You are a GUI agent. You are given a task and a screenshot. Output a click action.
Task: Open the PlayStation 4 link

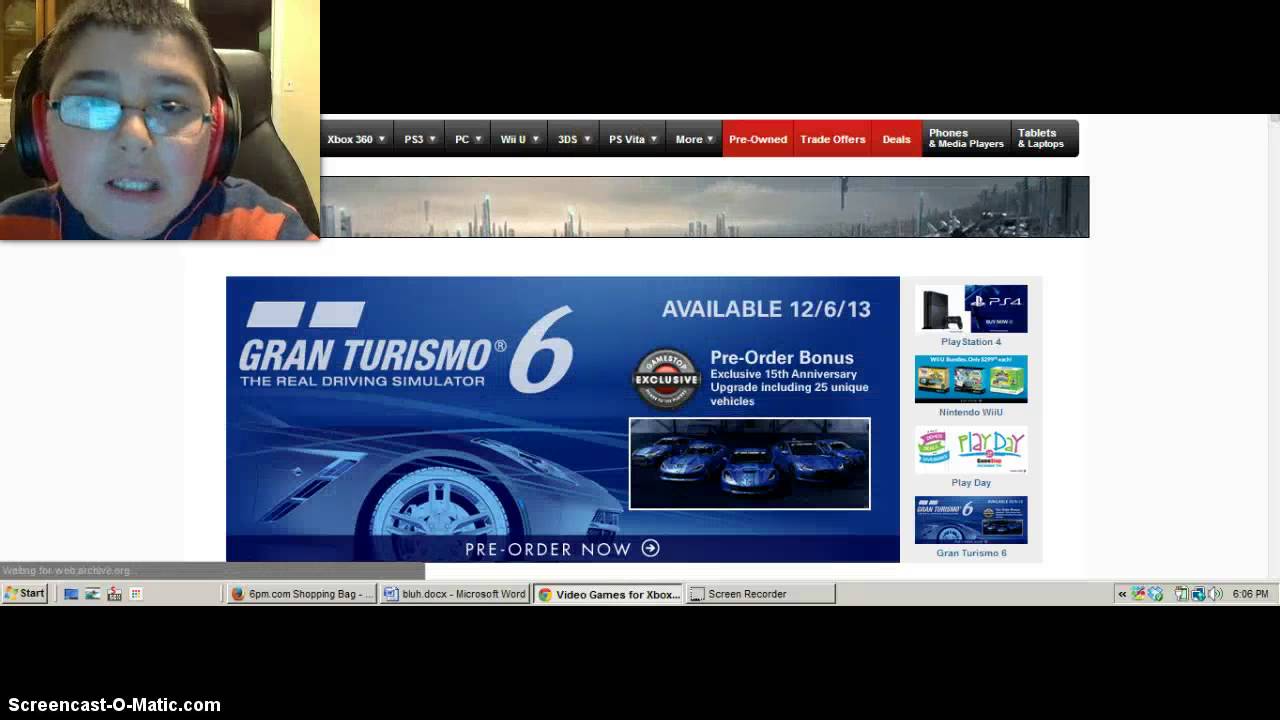971,342
